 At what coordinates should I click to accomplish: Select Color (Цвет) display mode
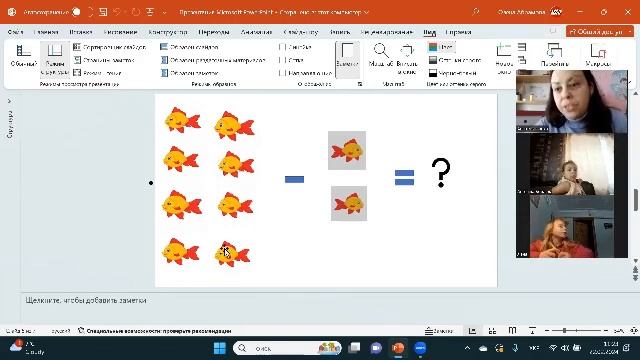[441, 47]
